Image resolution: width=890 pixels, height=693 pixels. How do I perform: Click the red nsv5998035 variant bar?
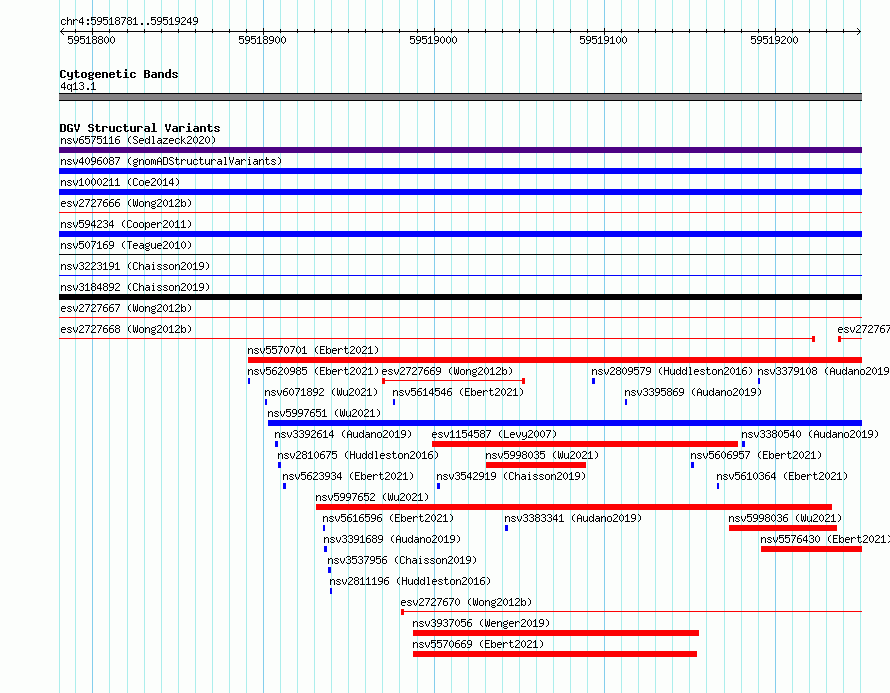(x=536, y=465)
